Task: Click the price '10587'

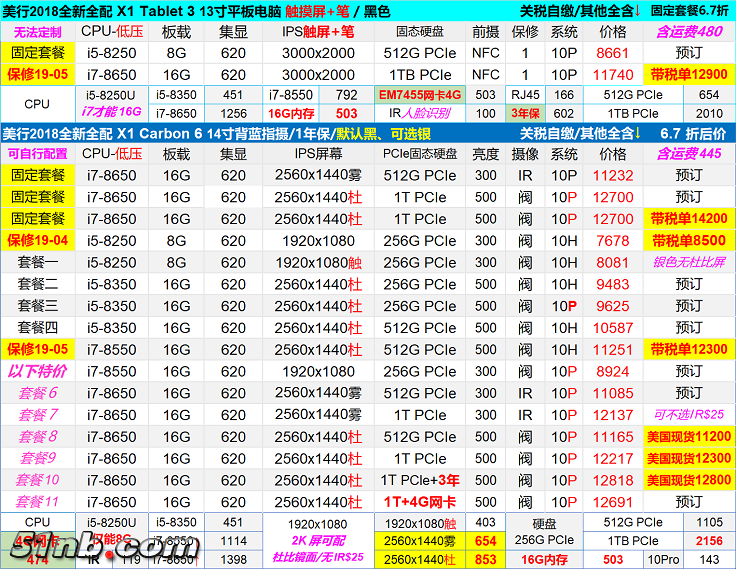Action: click(x=613, y=327)
